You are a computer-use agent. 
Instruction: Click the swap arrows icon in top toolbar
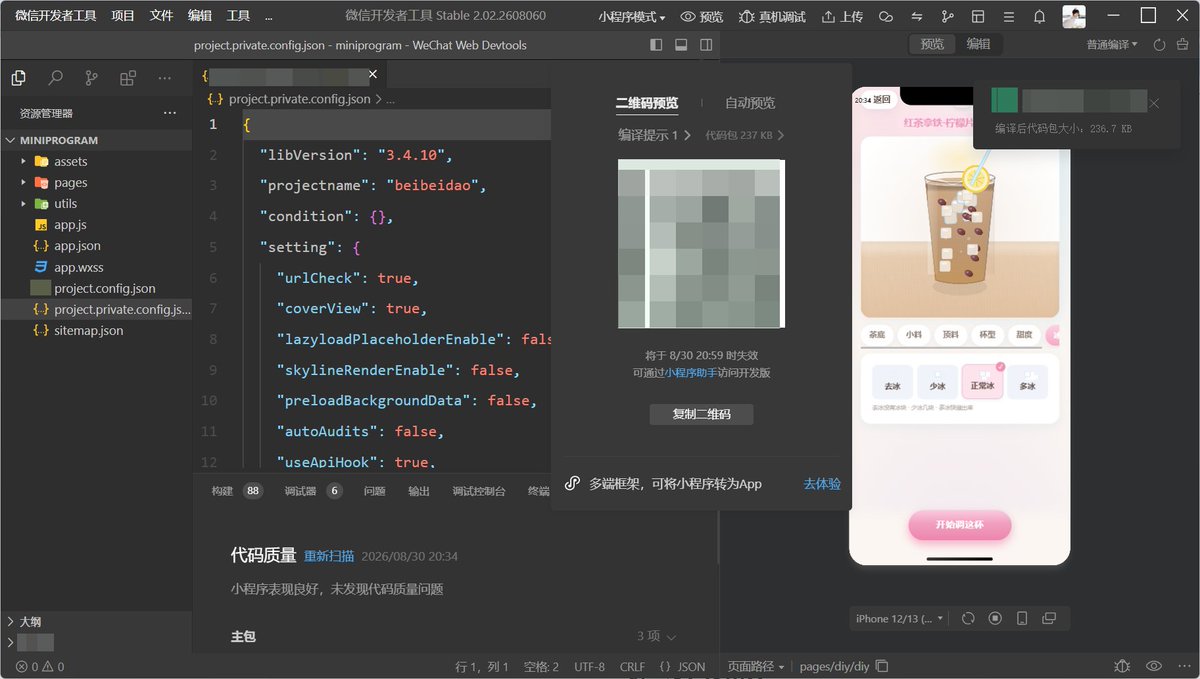pyautogui.click(x=916, y=17)
